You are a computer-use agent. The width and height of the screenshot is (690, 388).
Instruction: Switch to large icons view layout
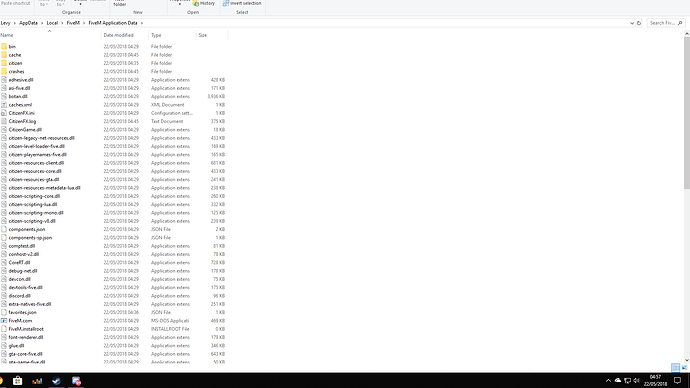[684, 368]
